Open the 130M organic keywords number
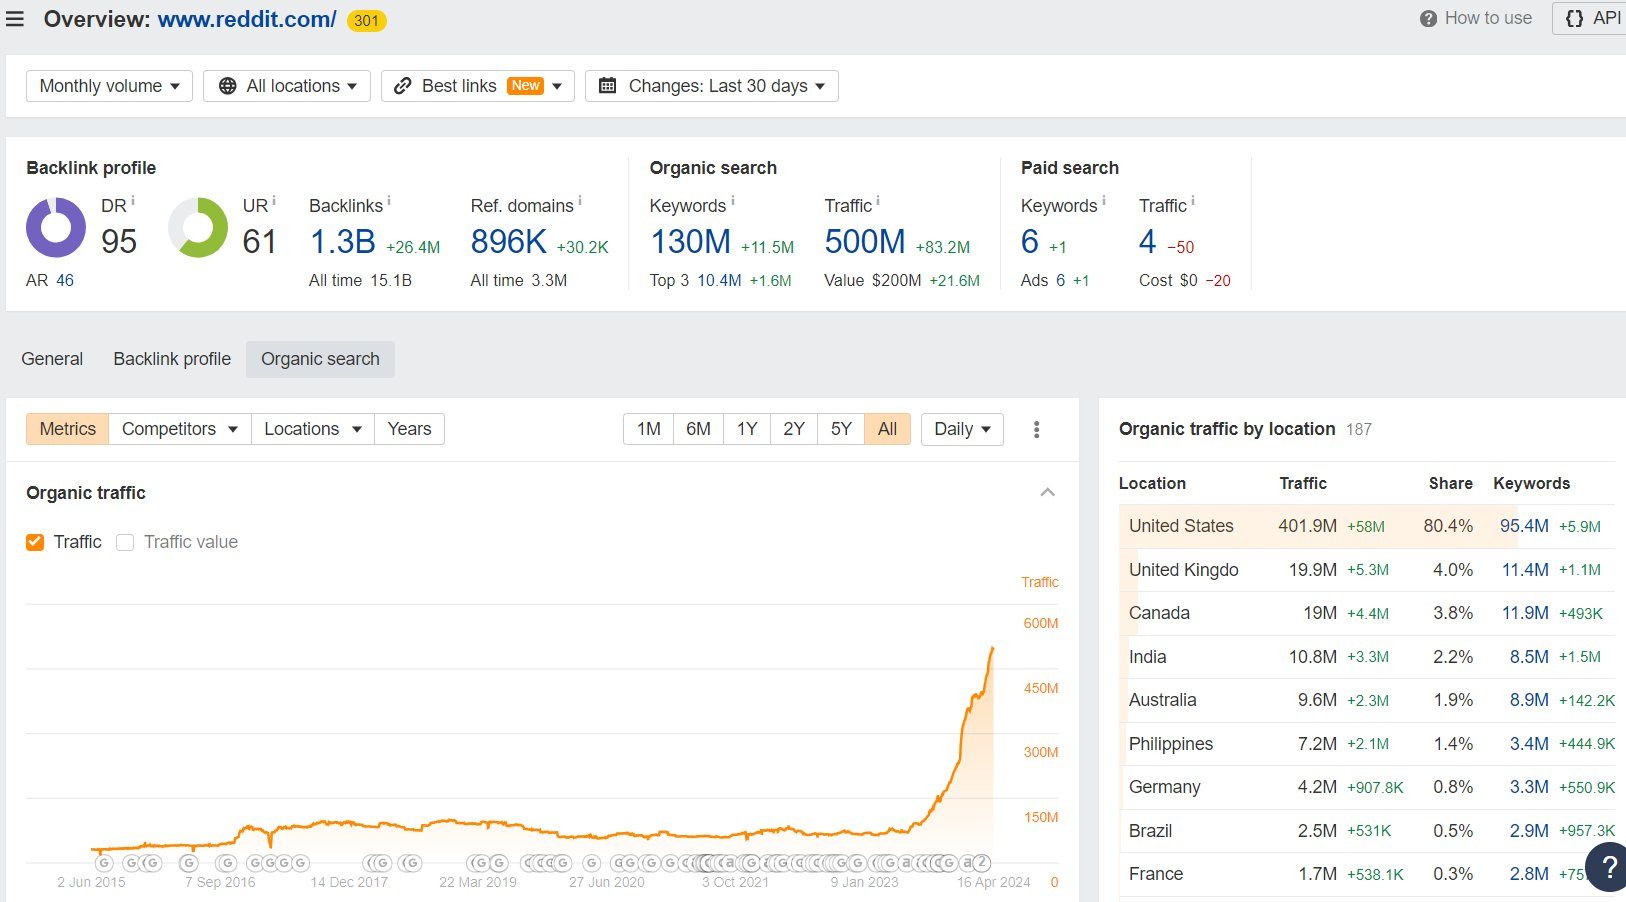This screenshot has height=902, width=1626. point(691,241)
